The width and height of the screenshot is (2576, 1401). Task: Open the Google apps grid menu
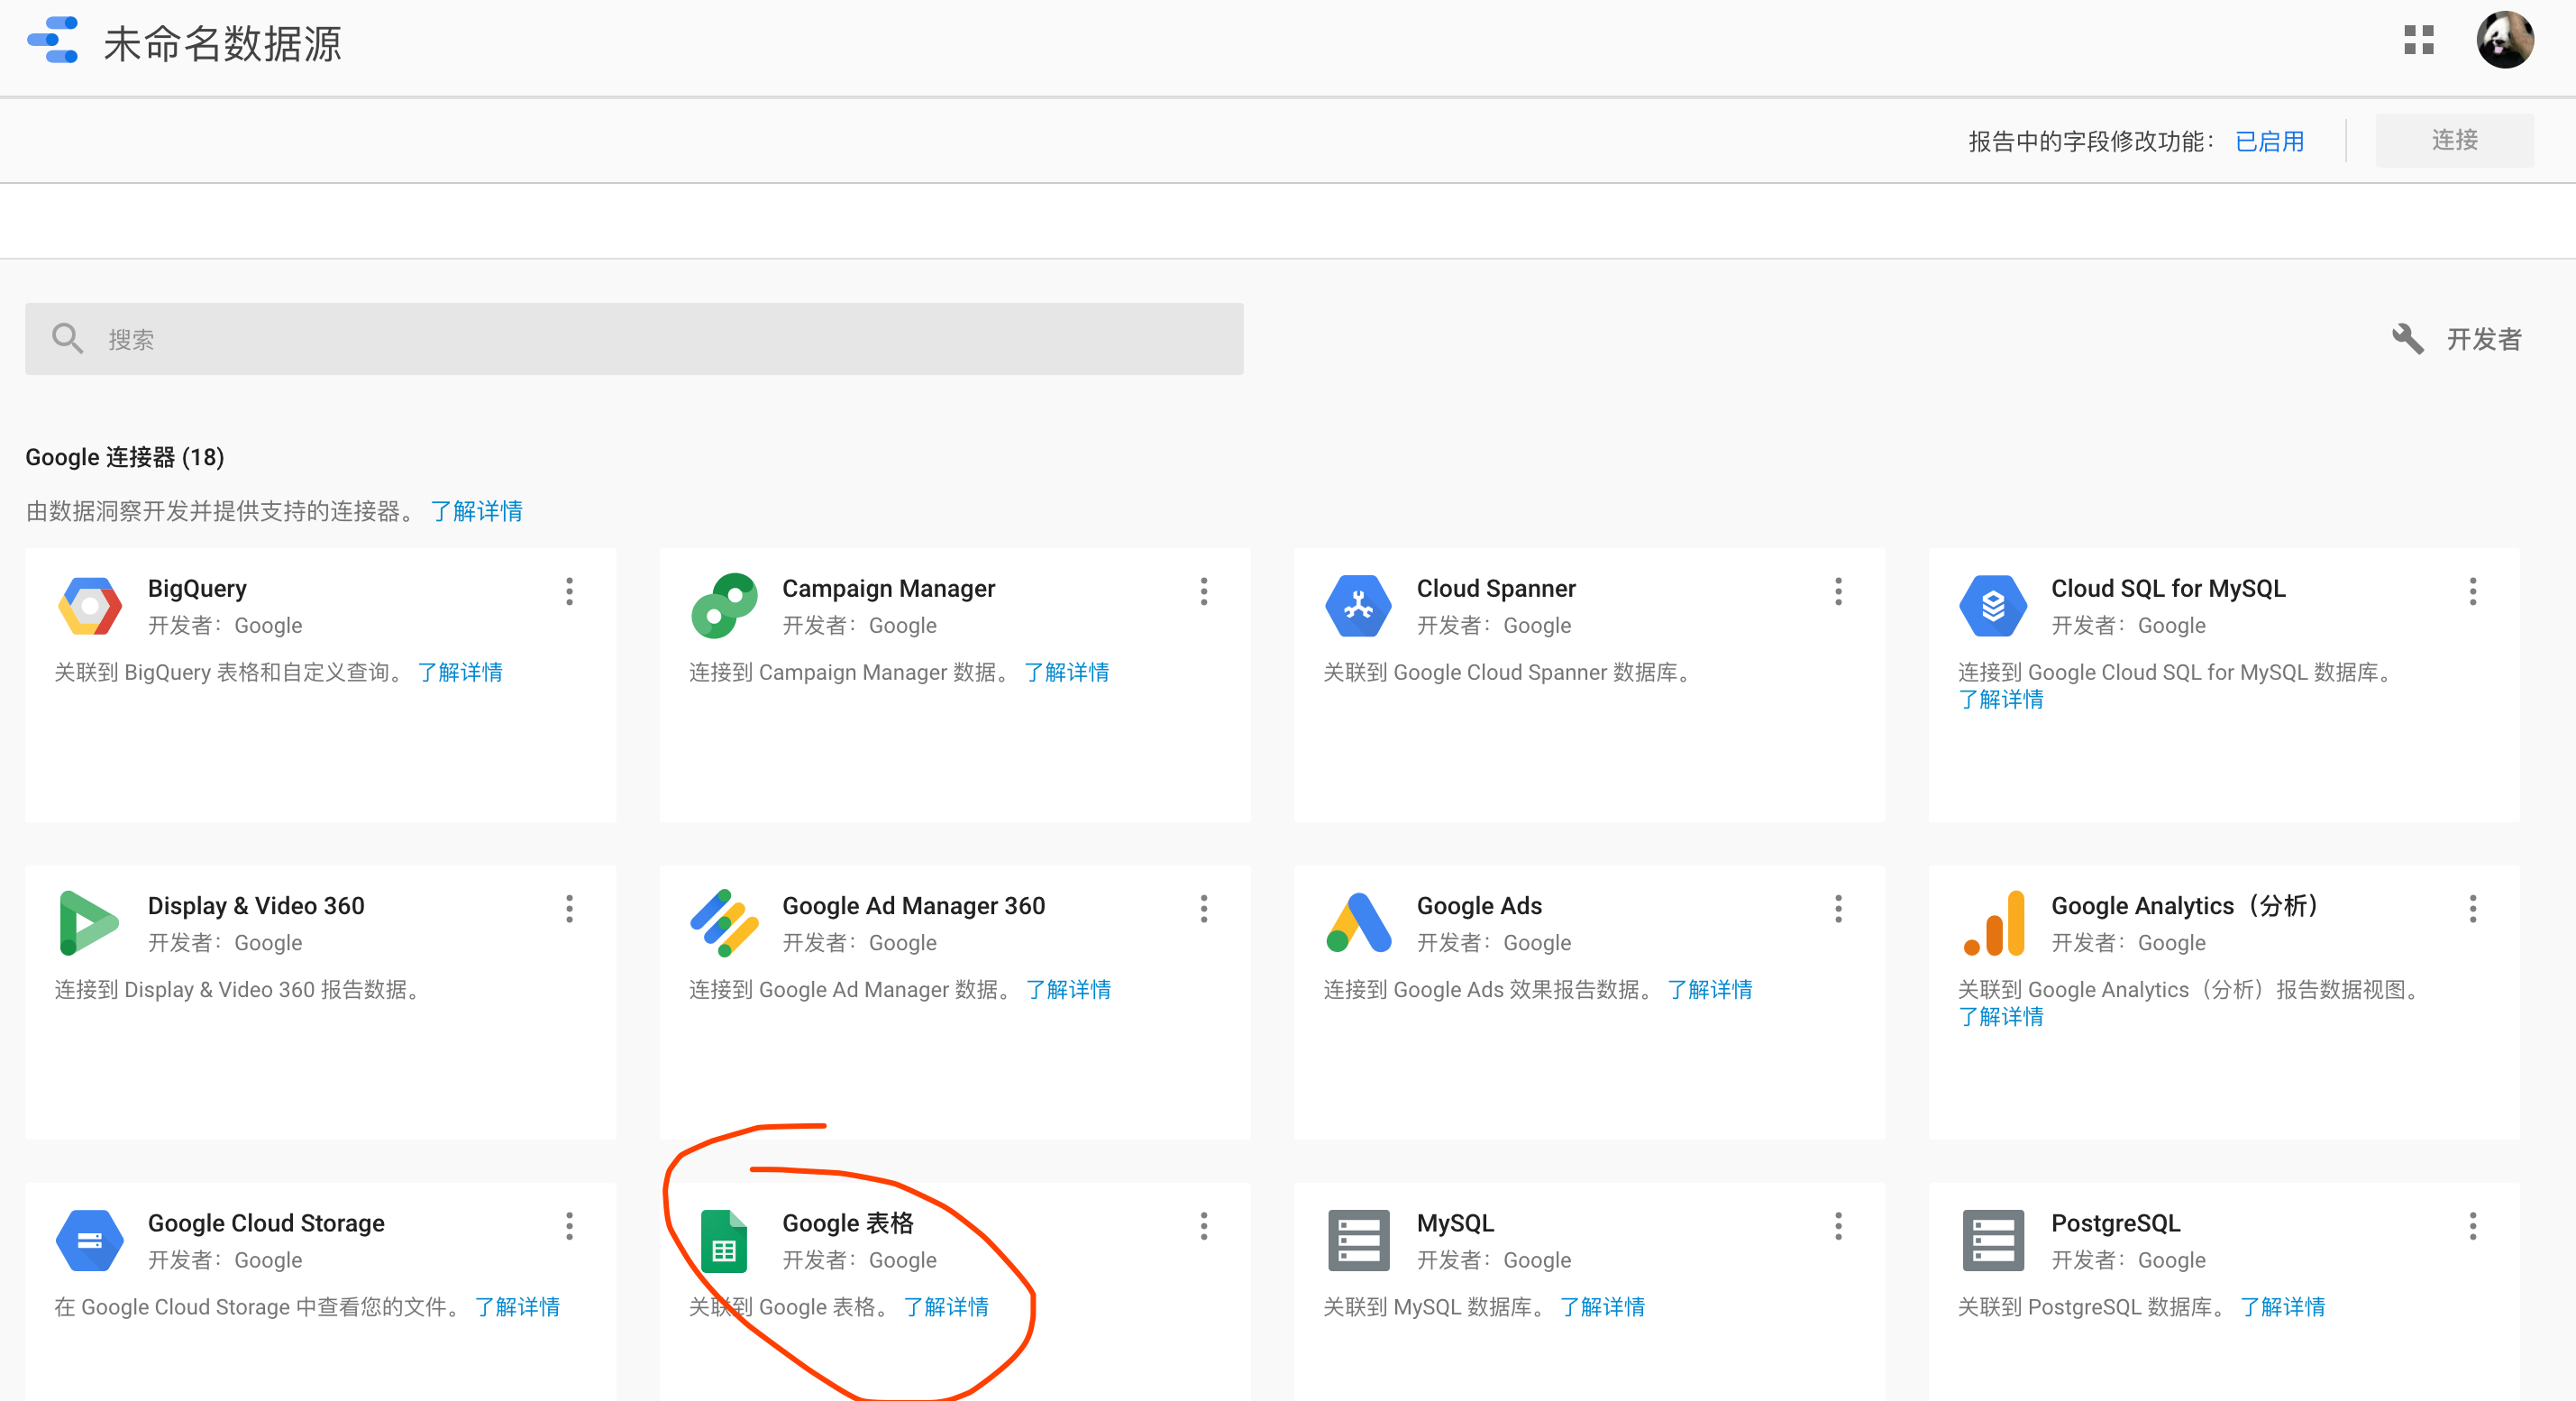pyautogui.click(x=2419, y=41)
